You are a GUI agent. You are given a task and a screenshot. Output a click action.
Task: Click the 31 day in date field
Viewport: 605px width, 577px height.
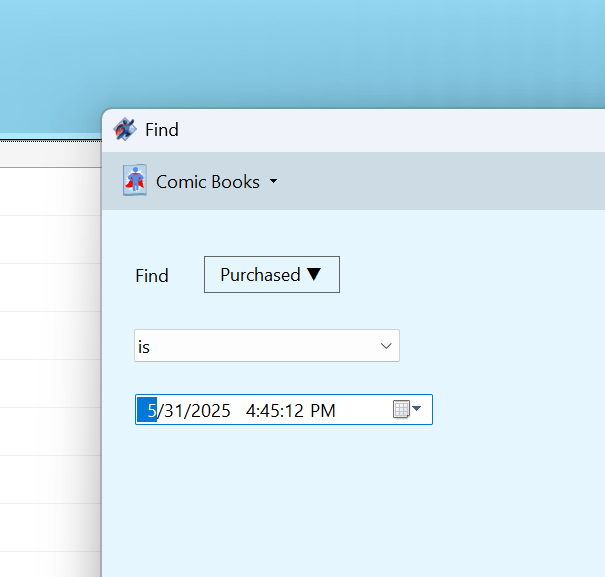coord(174,411)
